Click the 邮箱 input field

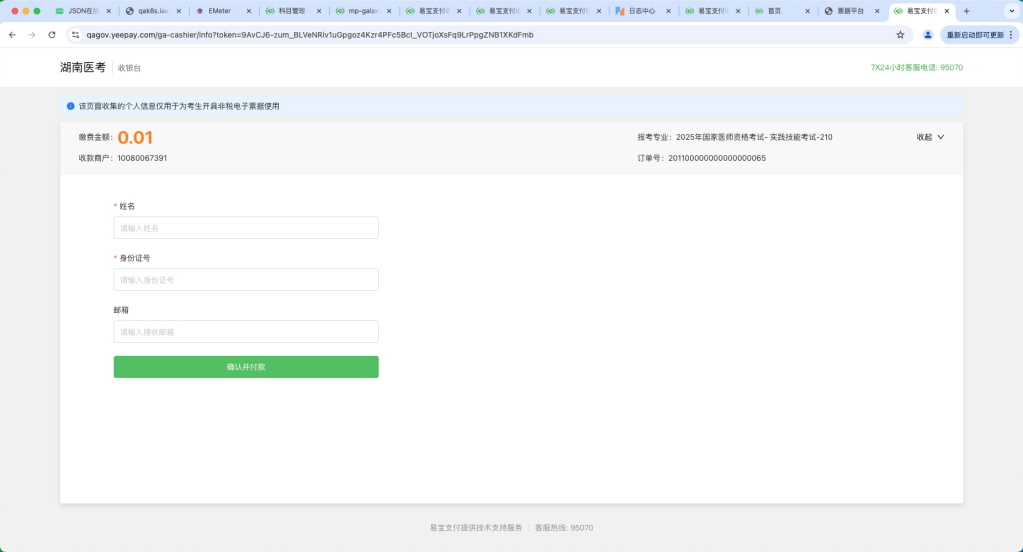click(x=246, y=332)
